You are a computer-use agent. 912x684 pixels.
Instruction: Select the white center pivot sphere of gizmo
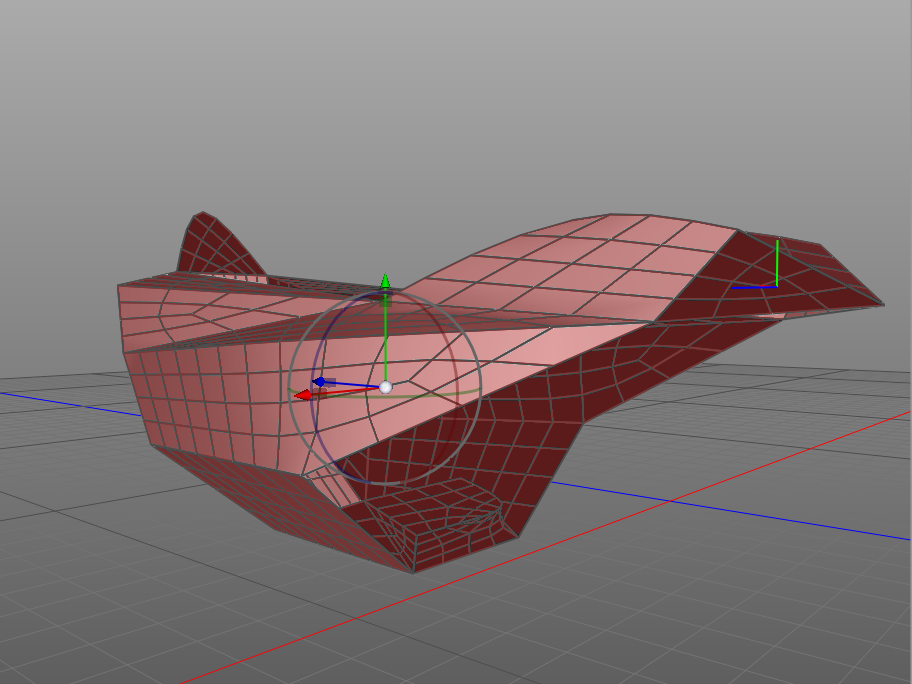(x=385, y=387)
